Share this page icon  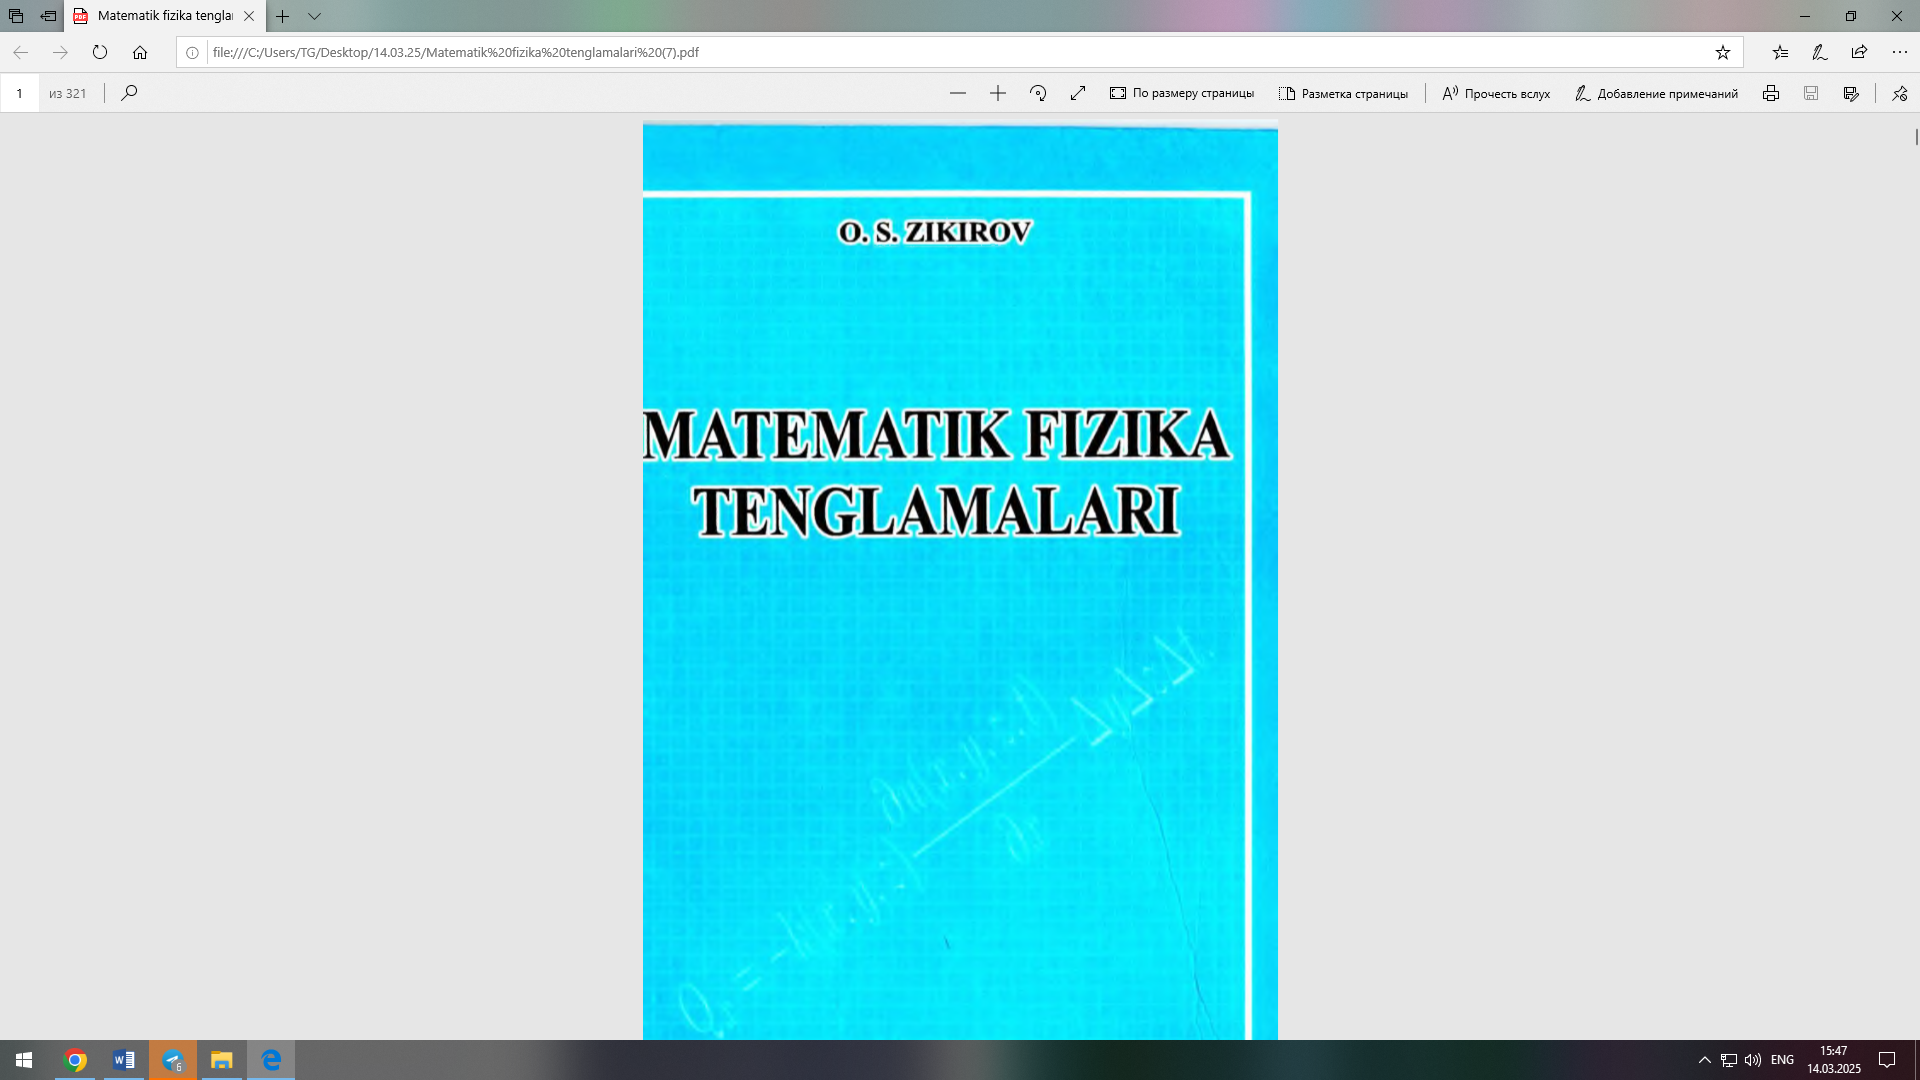pos(1859,52)
